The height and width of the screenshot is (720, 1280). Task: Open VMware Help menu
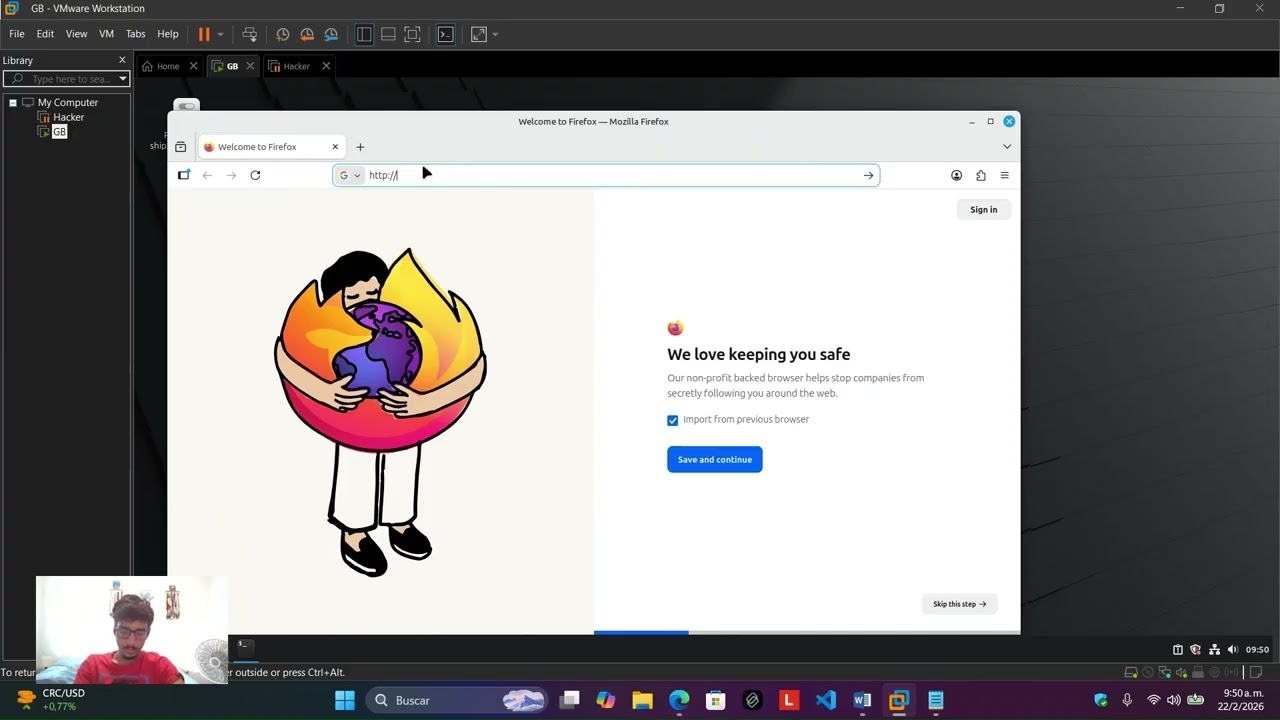168,34
